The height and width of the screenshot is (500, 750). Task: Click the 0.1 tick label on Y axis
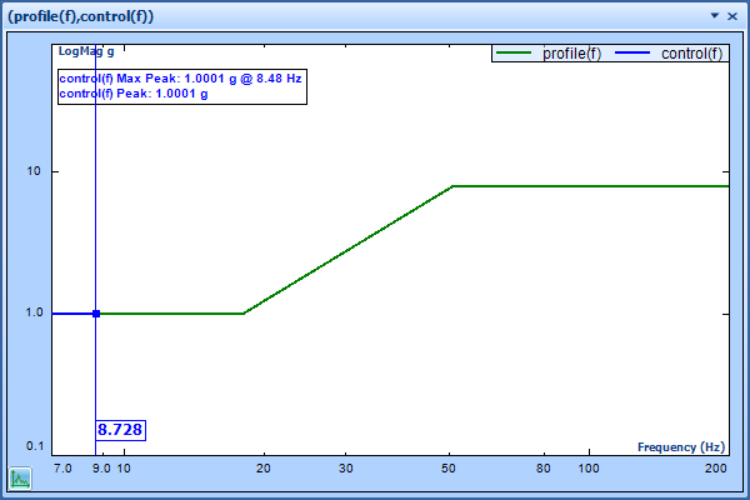coord(35,446)
